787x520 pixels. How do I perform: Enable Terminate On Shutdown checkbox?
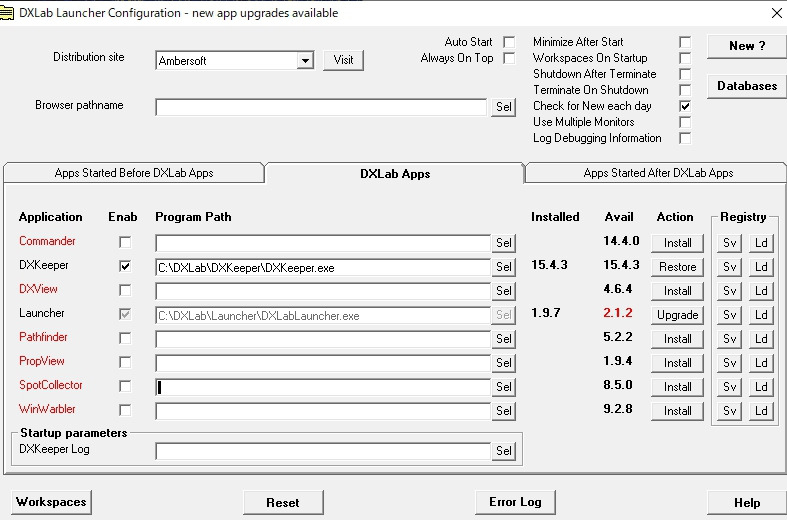click(685, 90)
